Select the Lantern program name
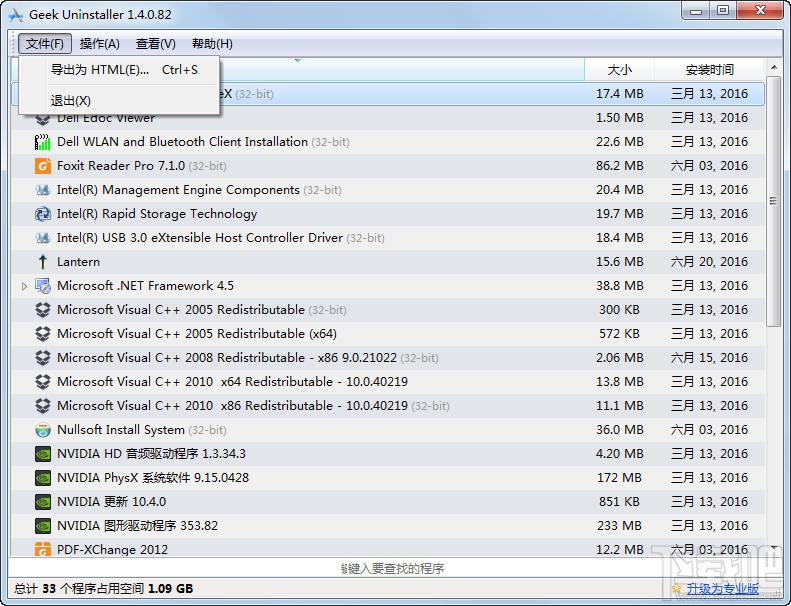The width and height of the screenshot is (791, 606). coord(79,262)
